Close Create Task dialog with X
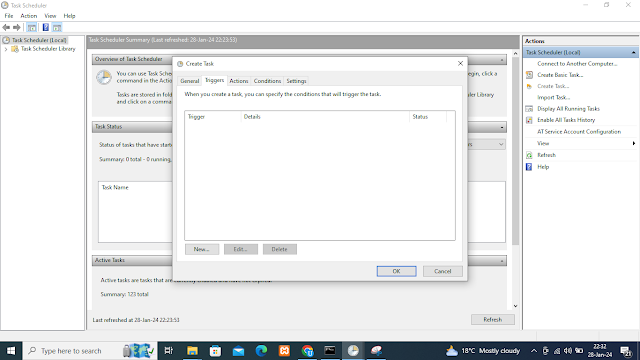Screen dimensions: 640x360 [460, 63]
